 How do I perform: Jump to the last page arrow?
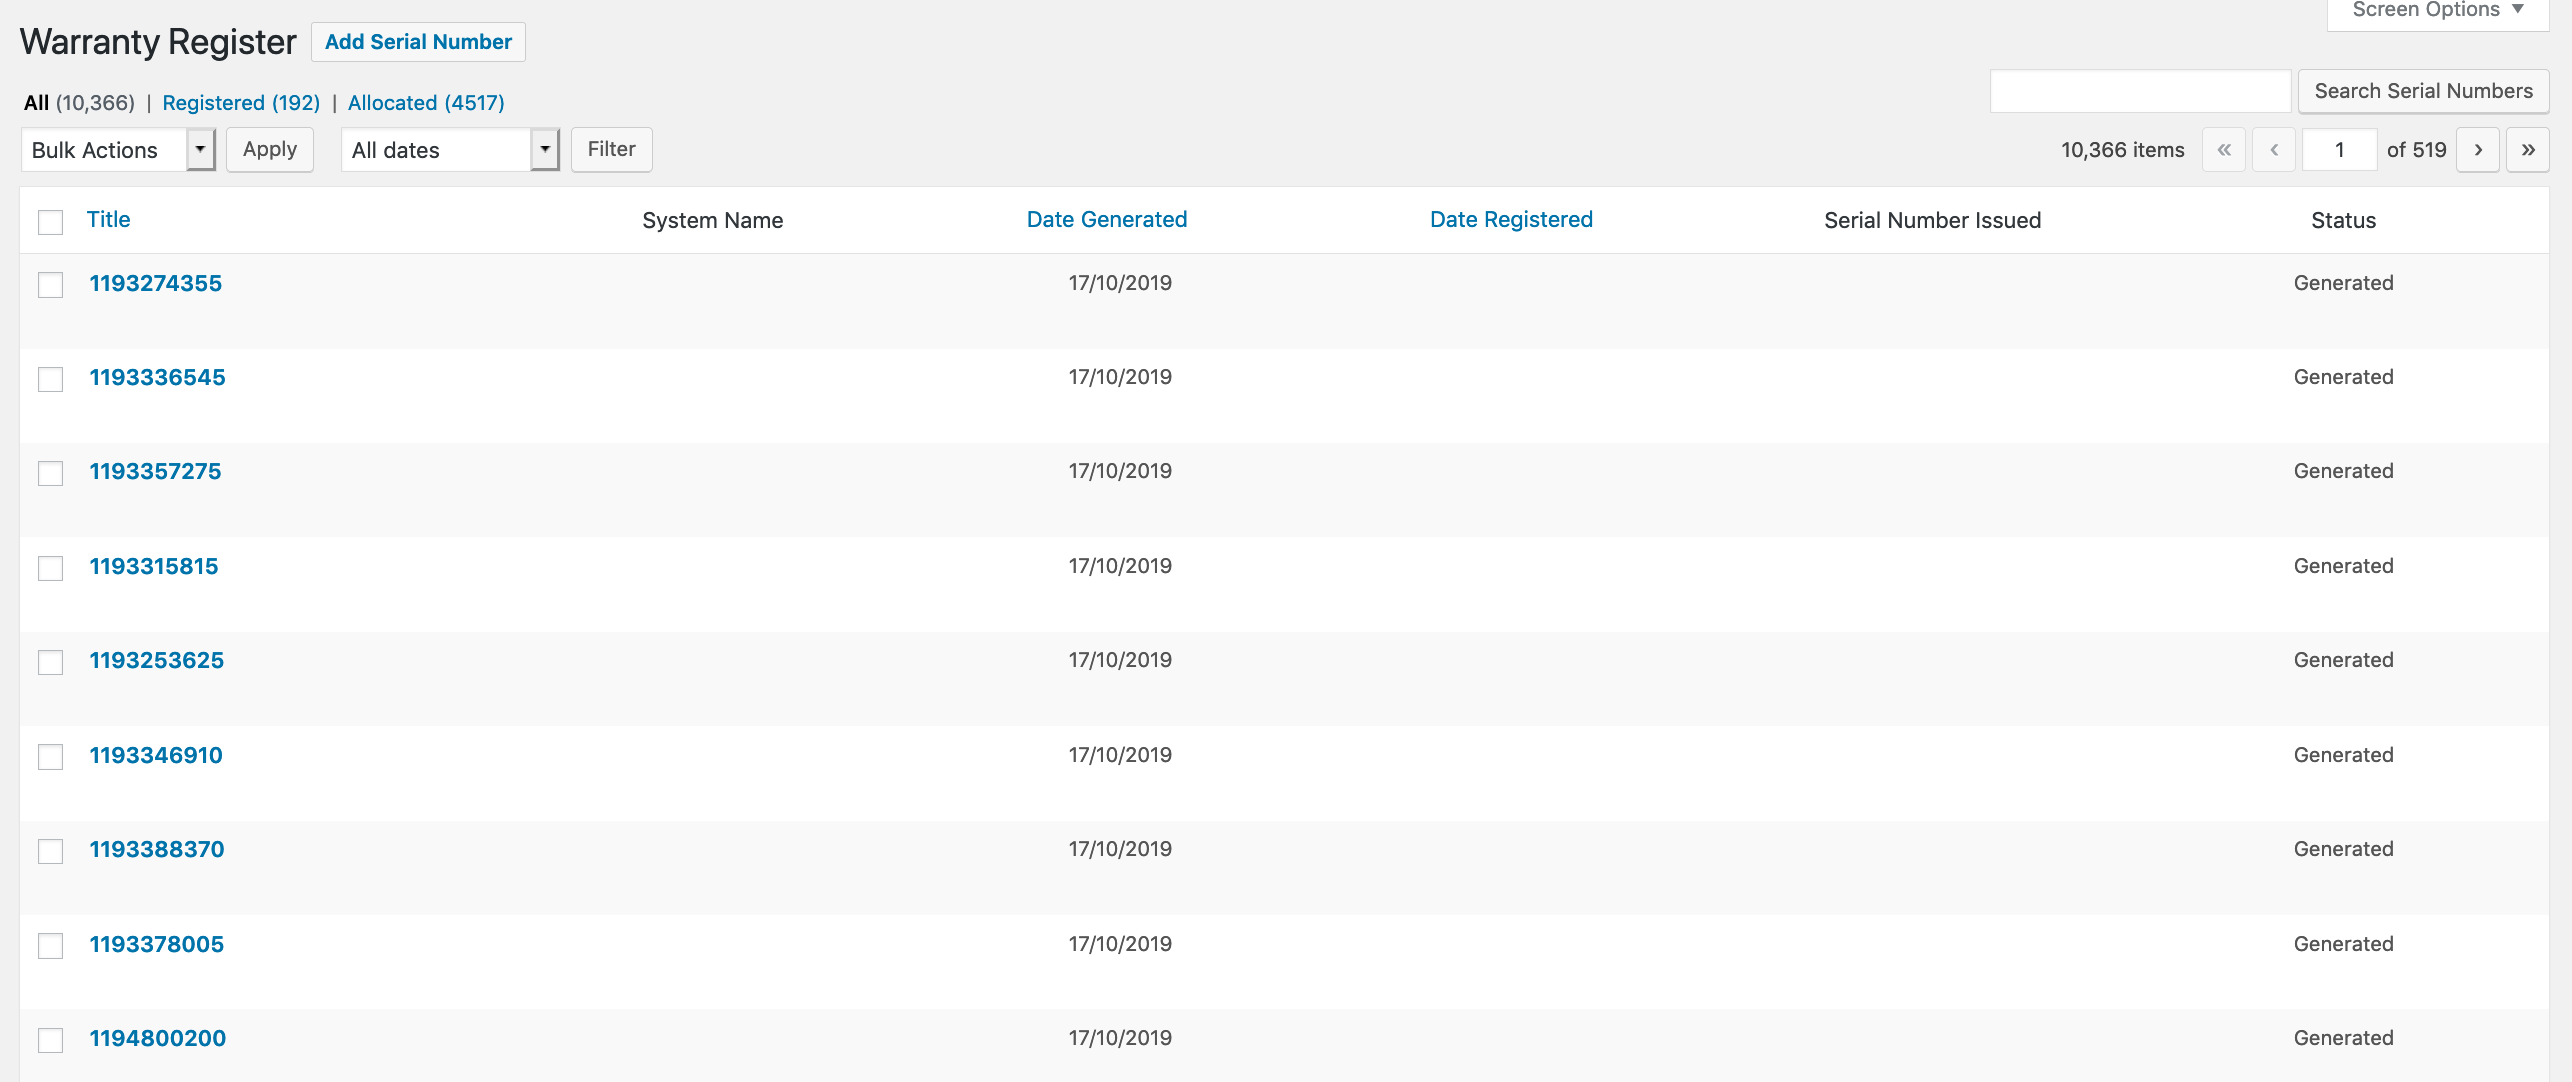pos(2527,150)
